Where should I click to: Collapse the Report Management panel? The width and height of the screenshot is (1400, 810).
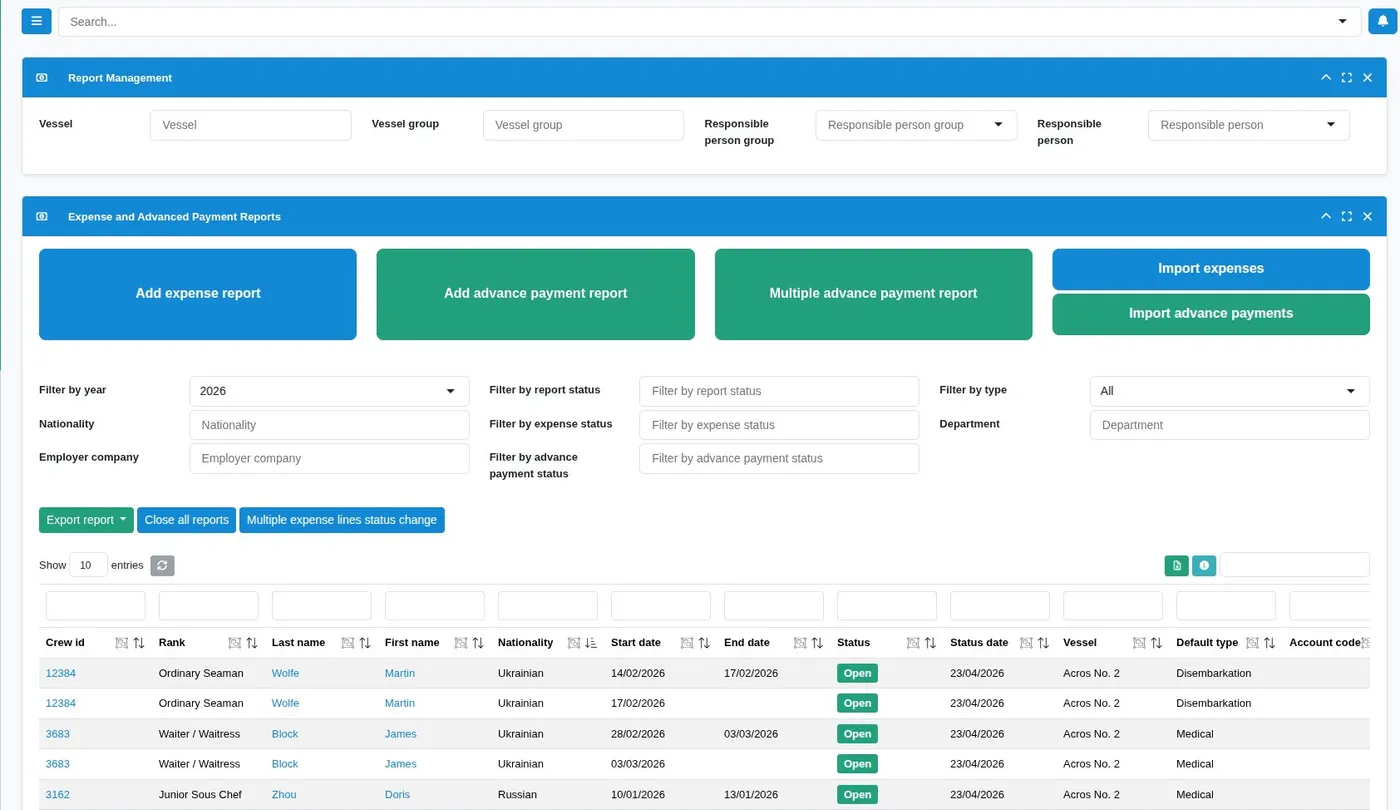[x=1326, y=78]
